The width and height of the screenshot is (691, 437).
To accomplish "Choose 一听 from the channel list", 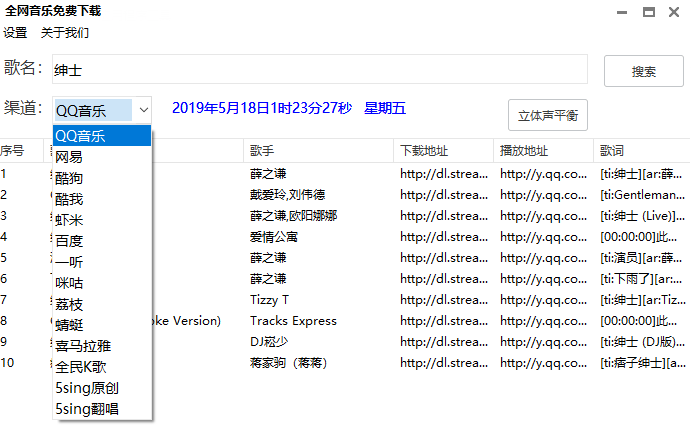I will click(102, 262).
